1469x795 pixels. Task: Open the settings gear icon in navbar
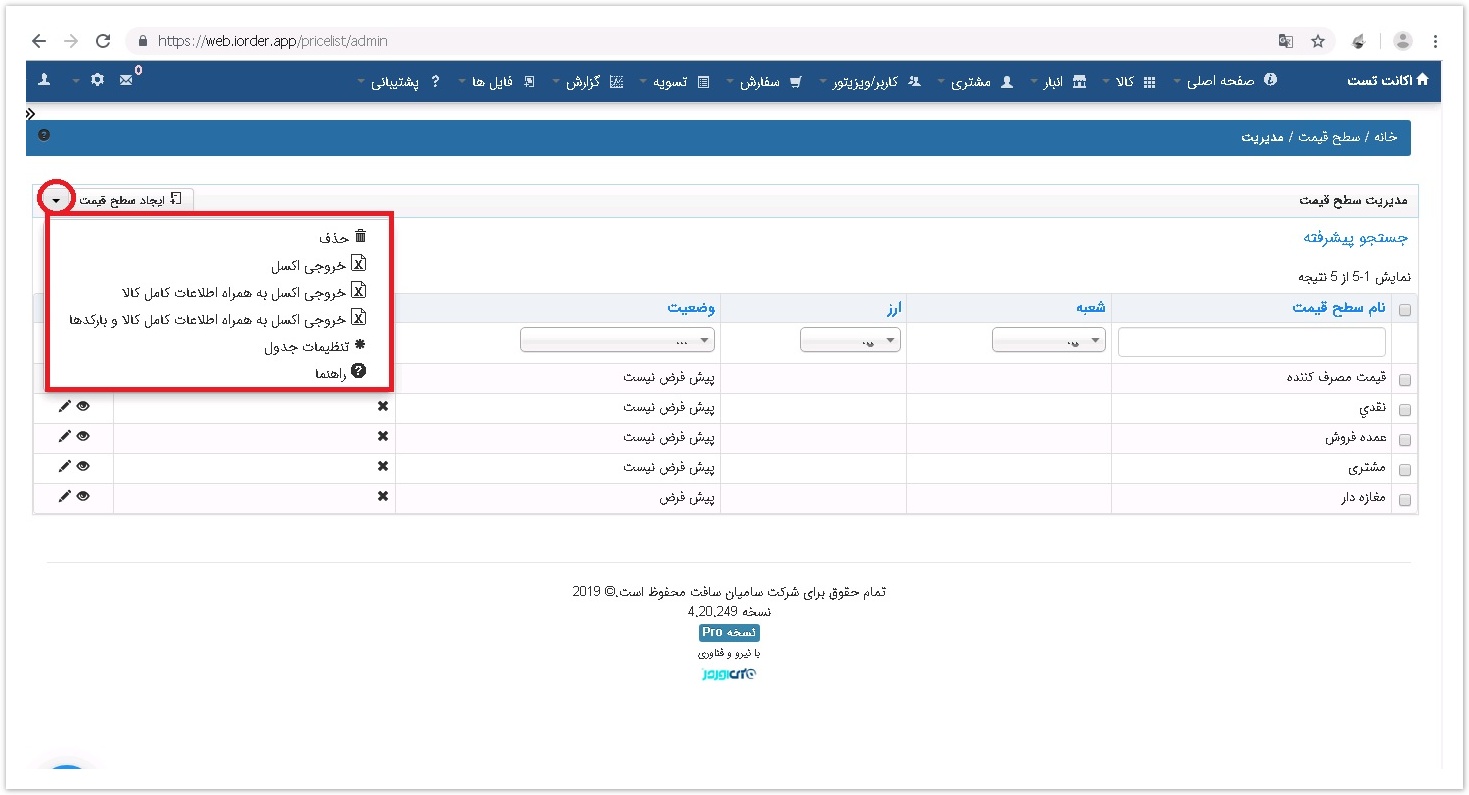[x=97, y=80]
